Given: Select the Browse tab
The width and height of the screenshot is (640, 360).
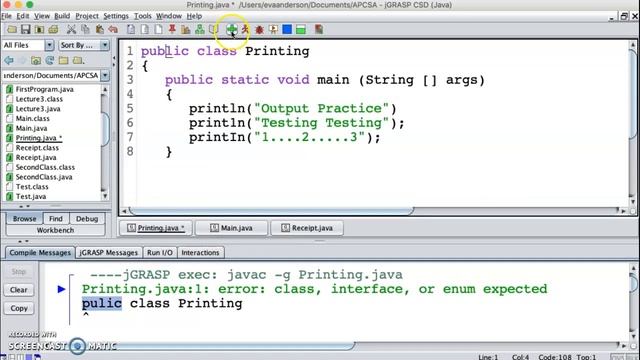Looking at the screenshot, I should 24,219.
